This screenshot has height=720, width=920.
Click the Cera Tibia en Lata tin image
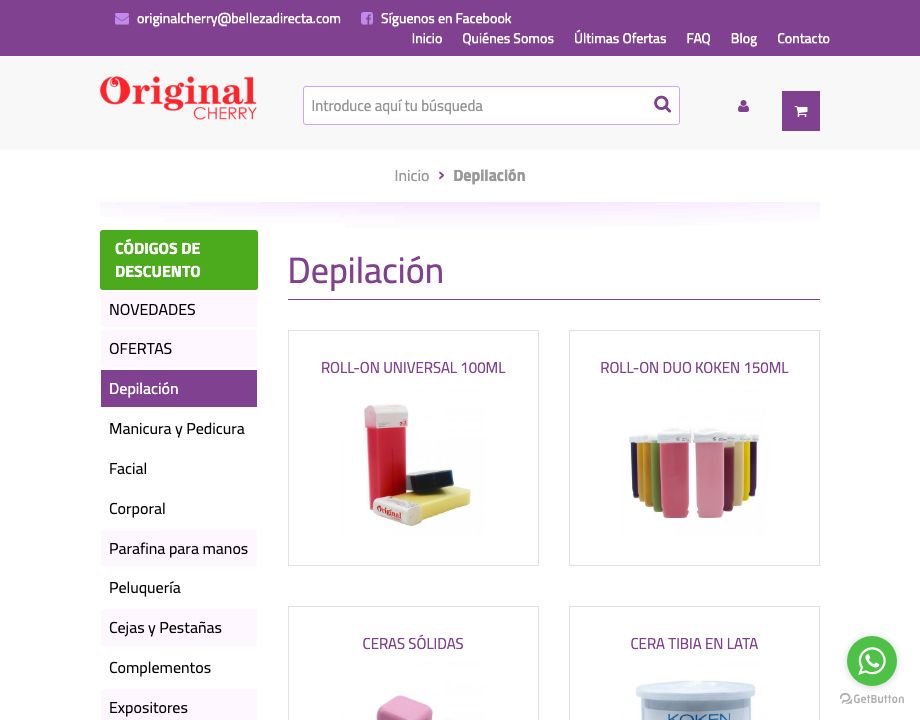pyautogui.click(x=695, y=700)
